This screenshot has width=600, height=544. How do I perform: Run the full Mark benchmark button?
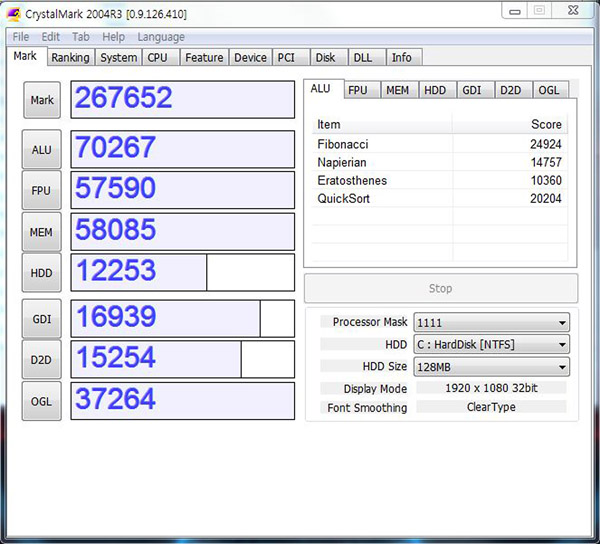point(42,100)
